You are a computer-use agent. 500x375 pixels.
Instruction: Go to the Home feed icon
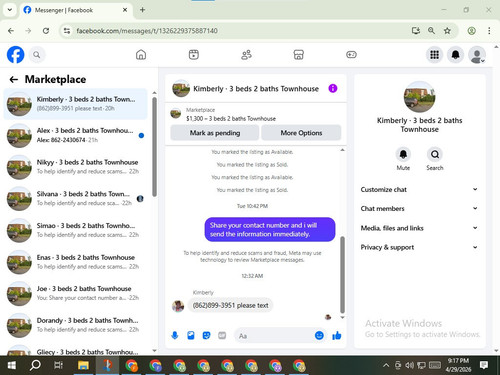[141, 55]
